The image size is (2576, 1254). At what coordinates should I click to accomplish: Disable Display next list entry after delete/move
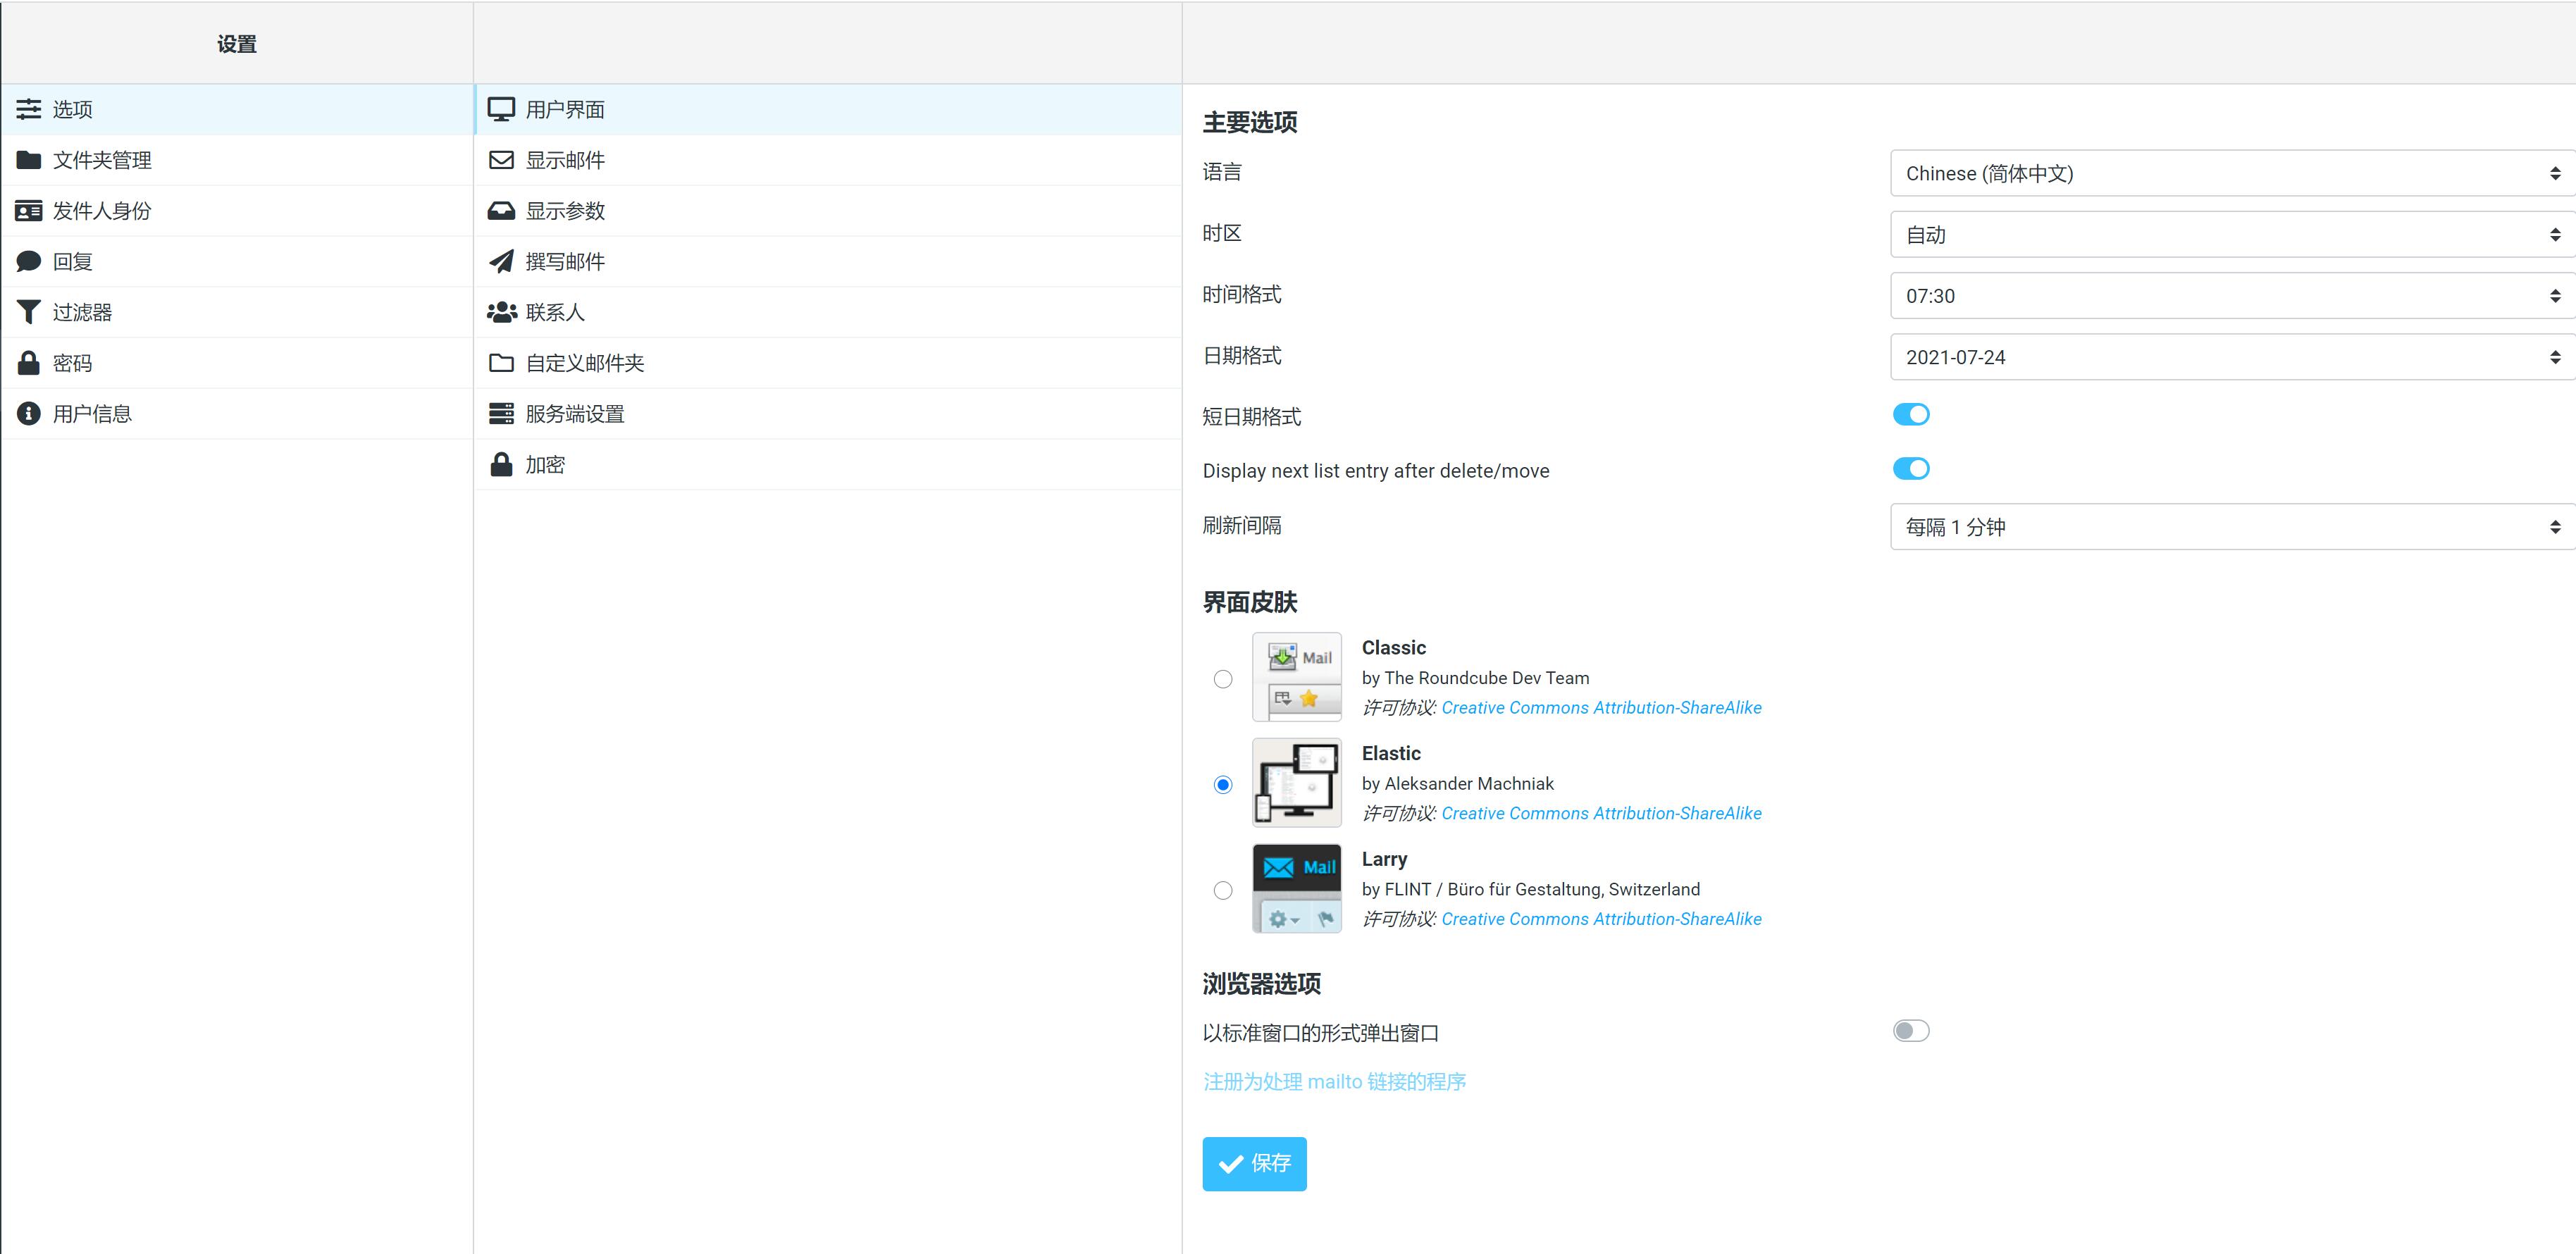coord(1910,469)
